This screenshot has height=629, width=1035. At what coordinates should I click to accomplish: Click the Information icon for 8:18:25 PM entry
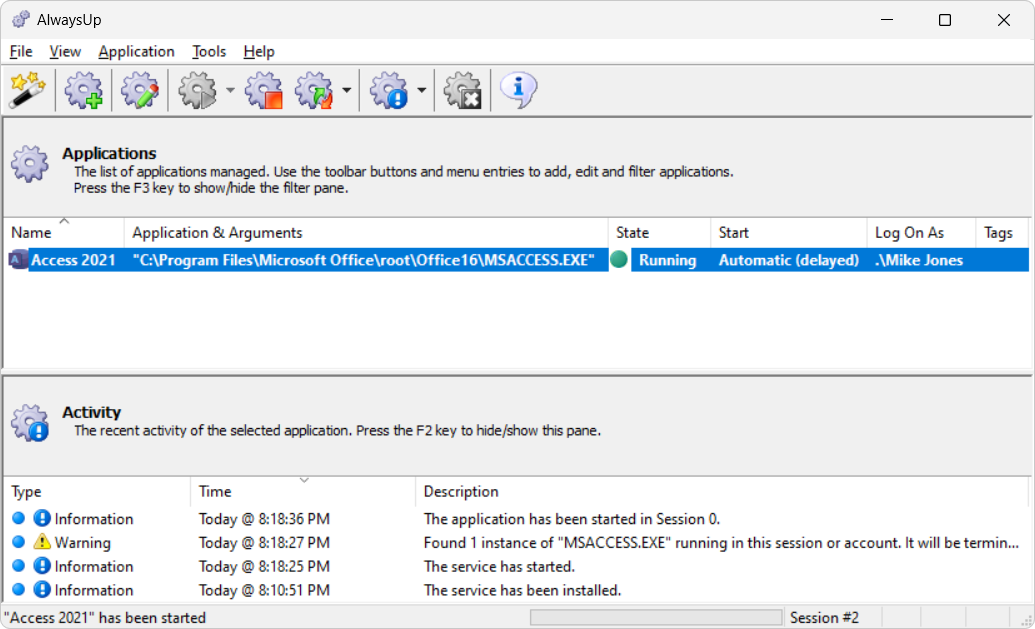tap(42, 566)
